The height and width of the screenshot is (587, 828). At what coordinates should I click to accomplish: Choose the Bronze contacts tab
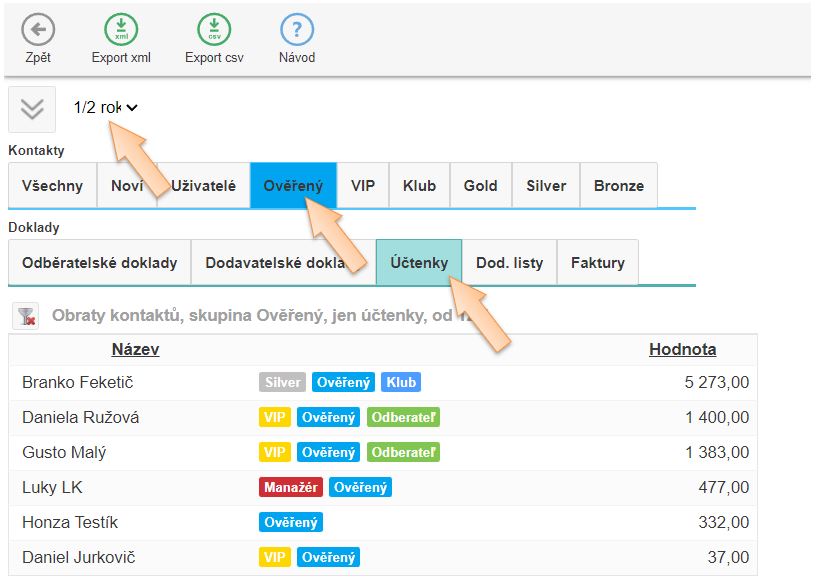click(618, 186)
